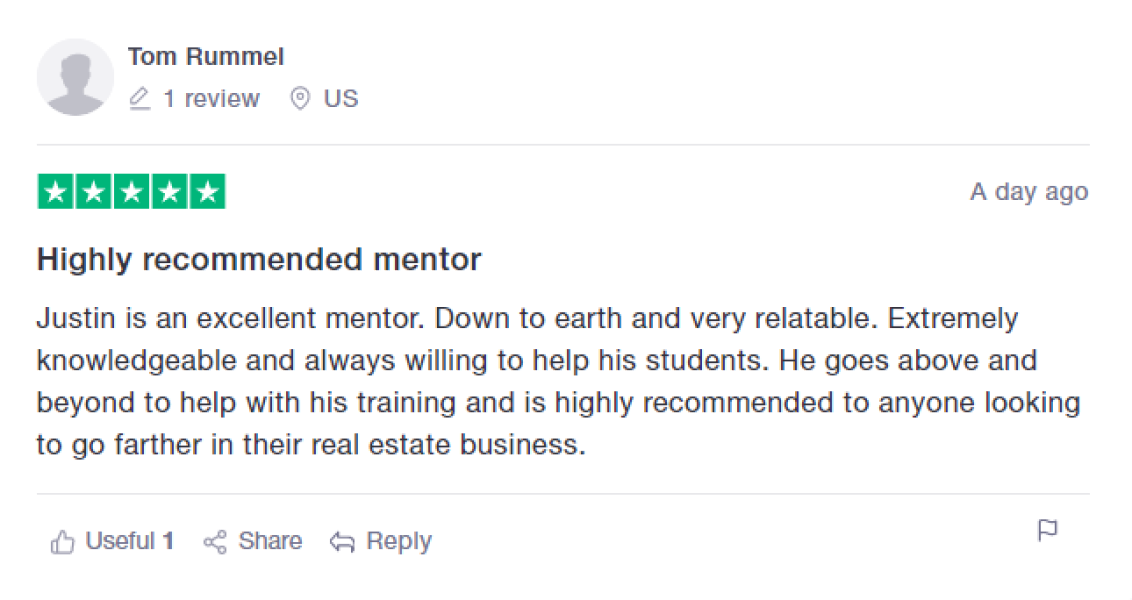This screenshot has width=1132, height=600.
Task: Open the "Highly recommended mentor" review title
Action: coord(259,260)
